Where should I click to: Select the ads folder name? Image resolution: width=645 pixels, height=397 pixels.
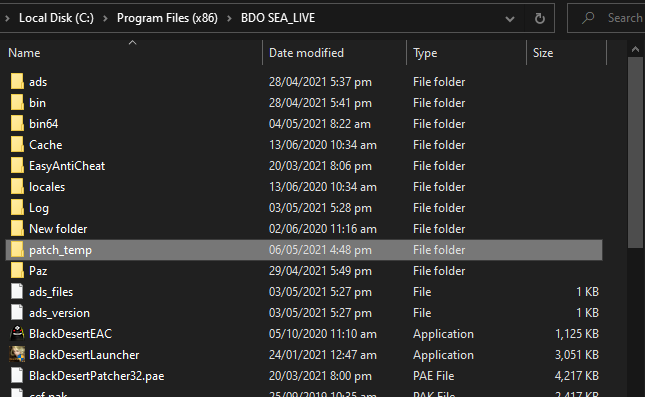[x=38, y=82]
